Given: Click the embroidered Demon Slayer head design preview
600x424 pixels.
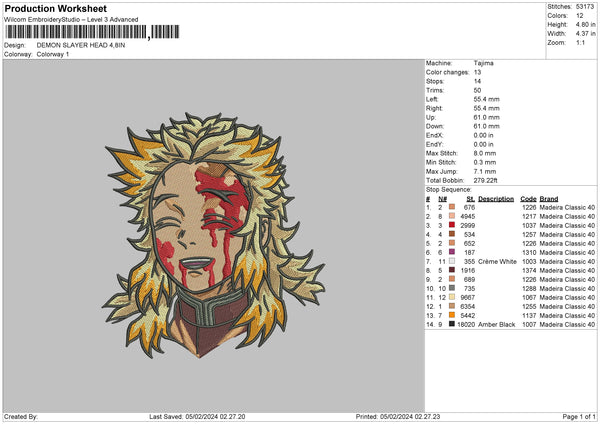Looking at the screenshot, I should (x=214, y=235).
